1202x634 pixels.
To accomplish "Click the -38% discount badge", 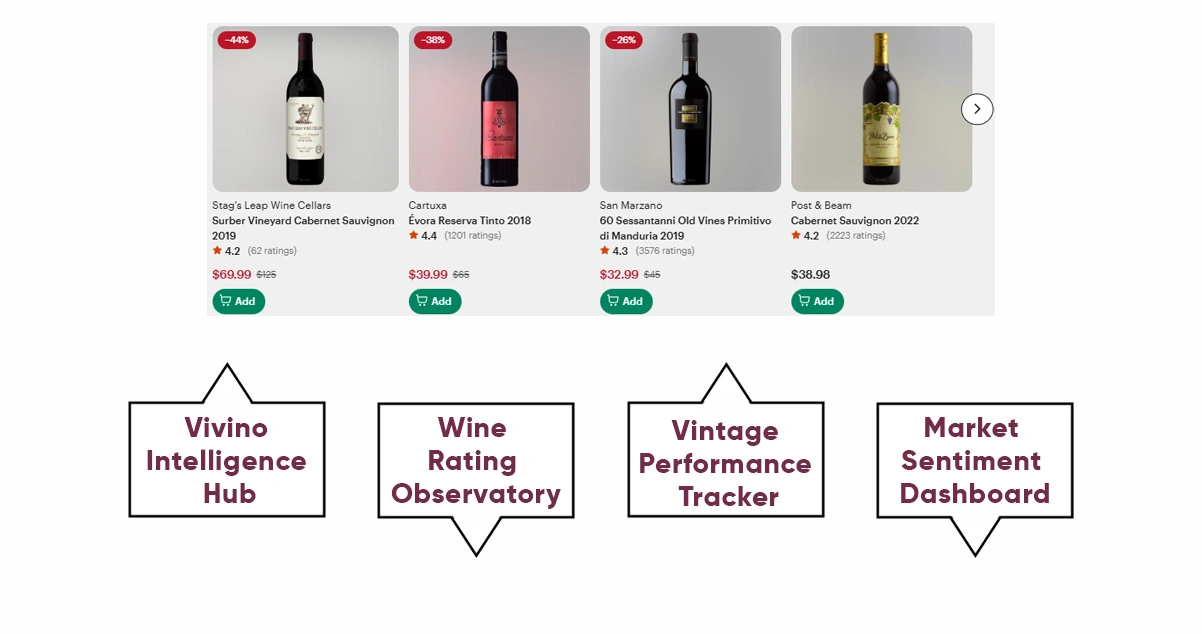I will click(x=433, y=40).
